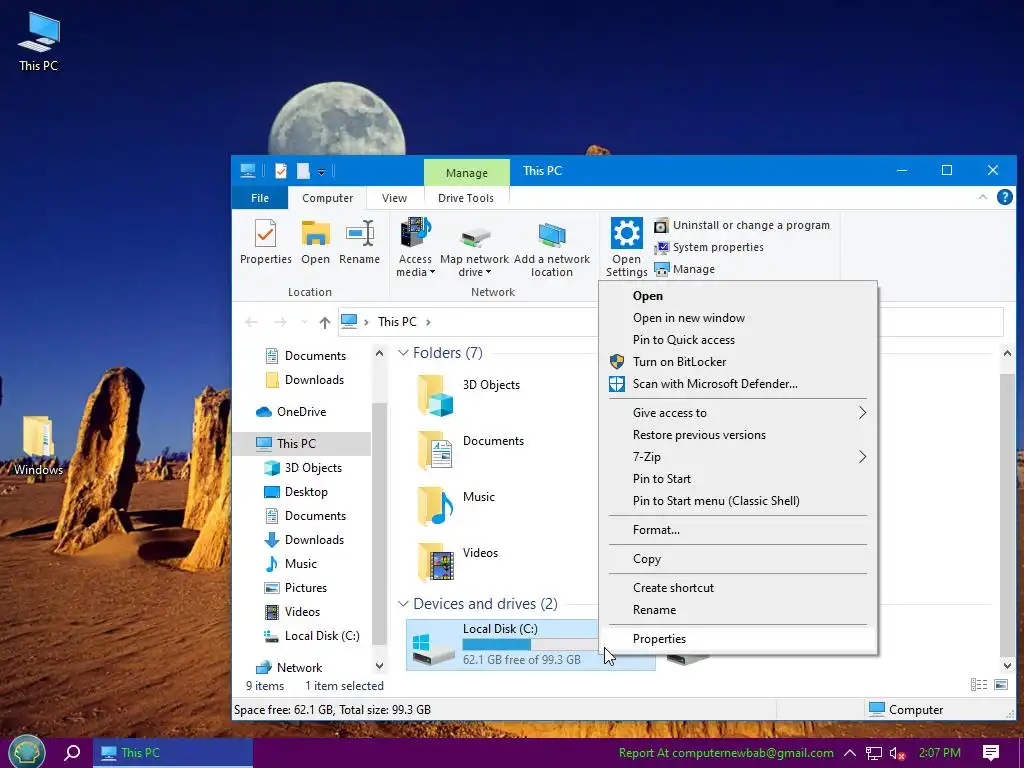Collapse the Folders (7) group
Image resolution: width=1024 pixels, height=768 pixels.
coord(404,353)
